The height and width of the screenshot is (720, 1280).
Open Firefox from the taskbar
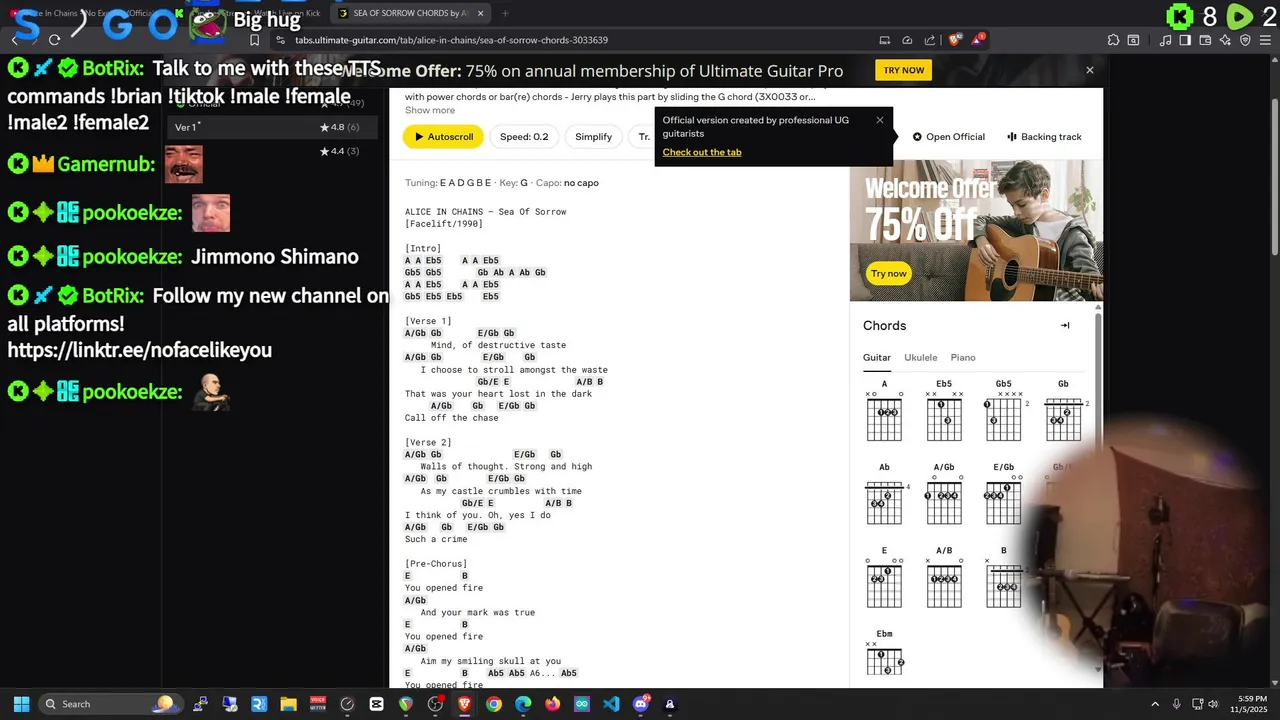[553, 704]
